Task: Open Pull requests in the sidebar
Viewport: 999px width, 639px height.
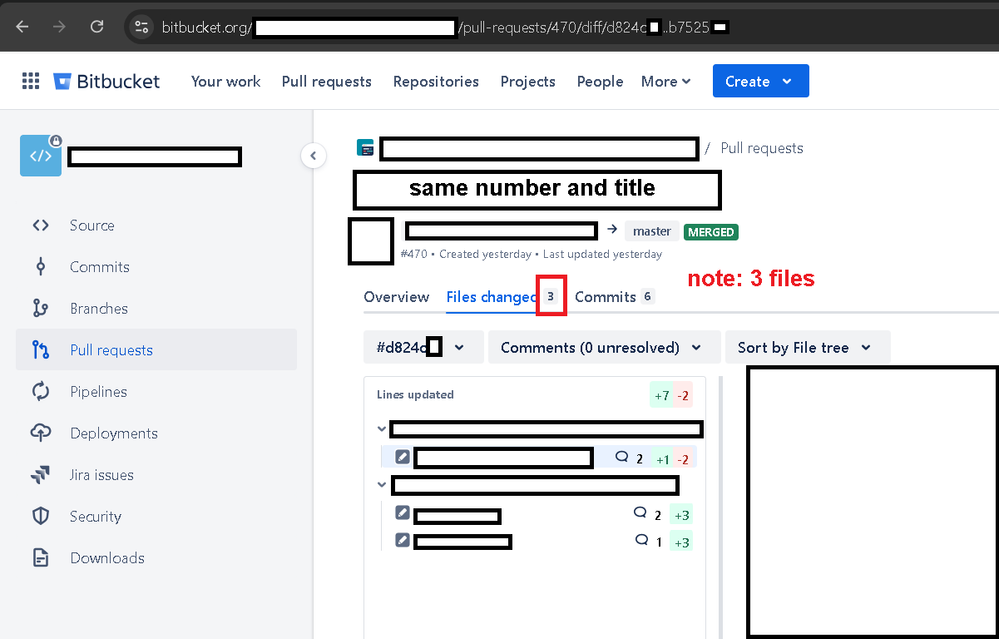Action: coord(156,350)
